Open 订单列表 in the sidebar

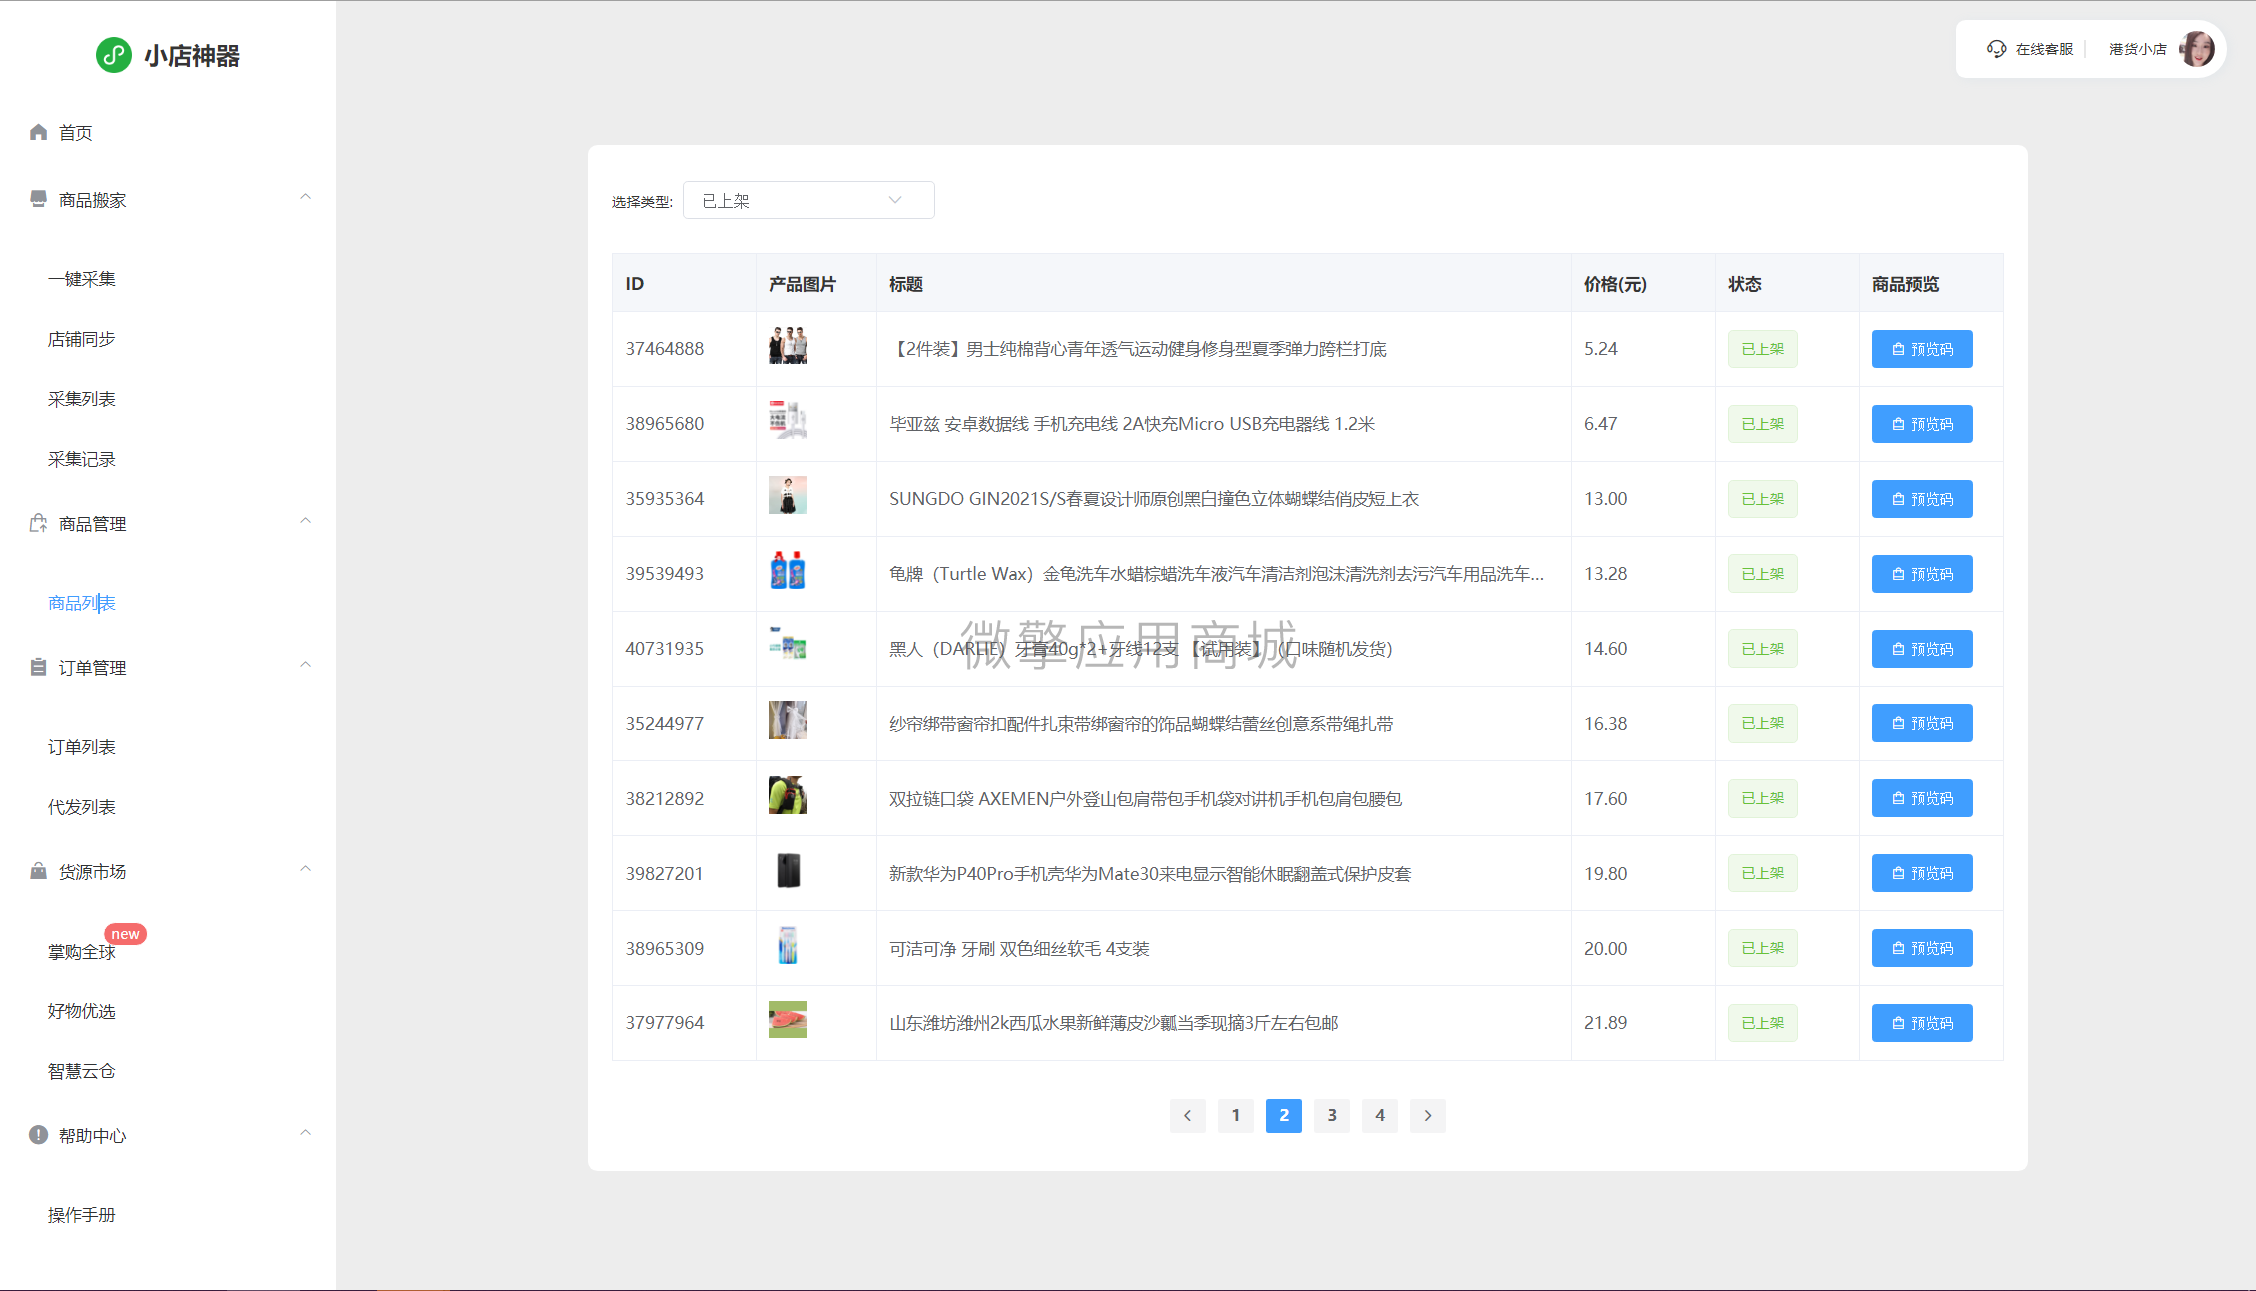(82, 747)
